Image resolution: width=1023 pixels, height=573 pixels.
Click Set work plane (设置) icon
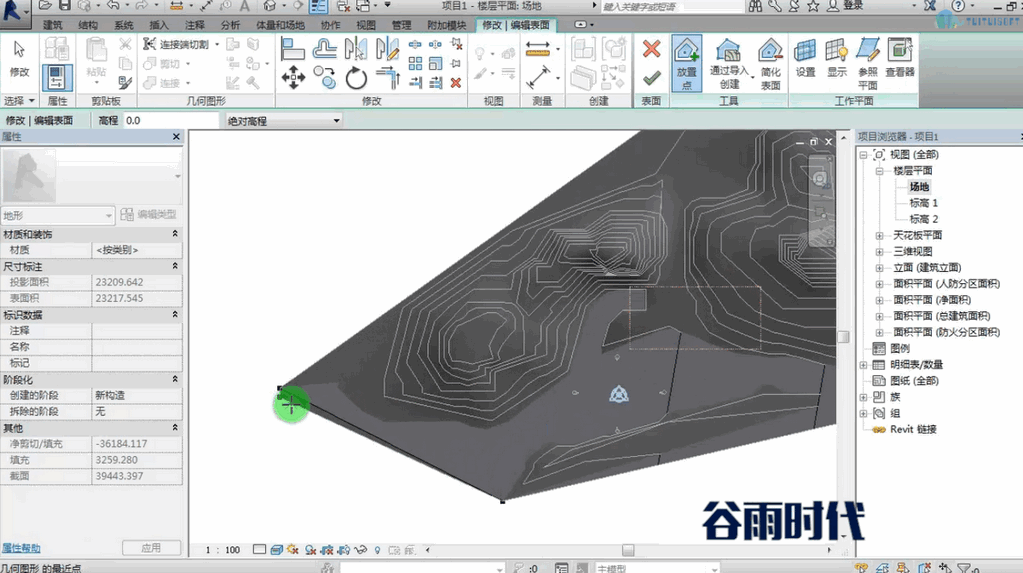(x=805, y=57)
